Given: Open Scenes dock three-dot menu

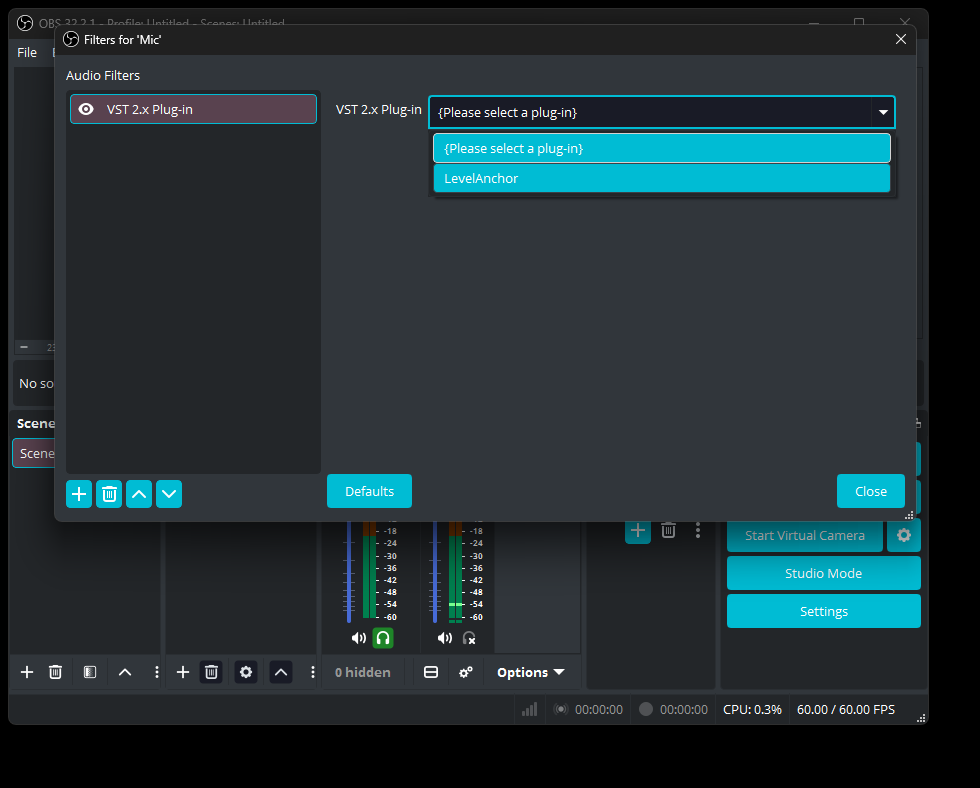Looking at the screenshot, I should (x=156, y=672).
